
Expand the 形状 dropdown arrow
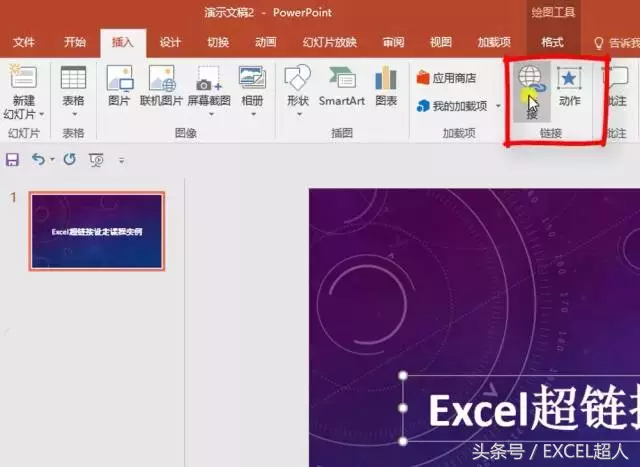pos(300,115)
